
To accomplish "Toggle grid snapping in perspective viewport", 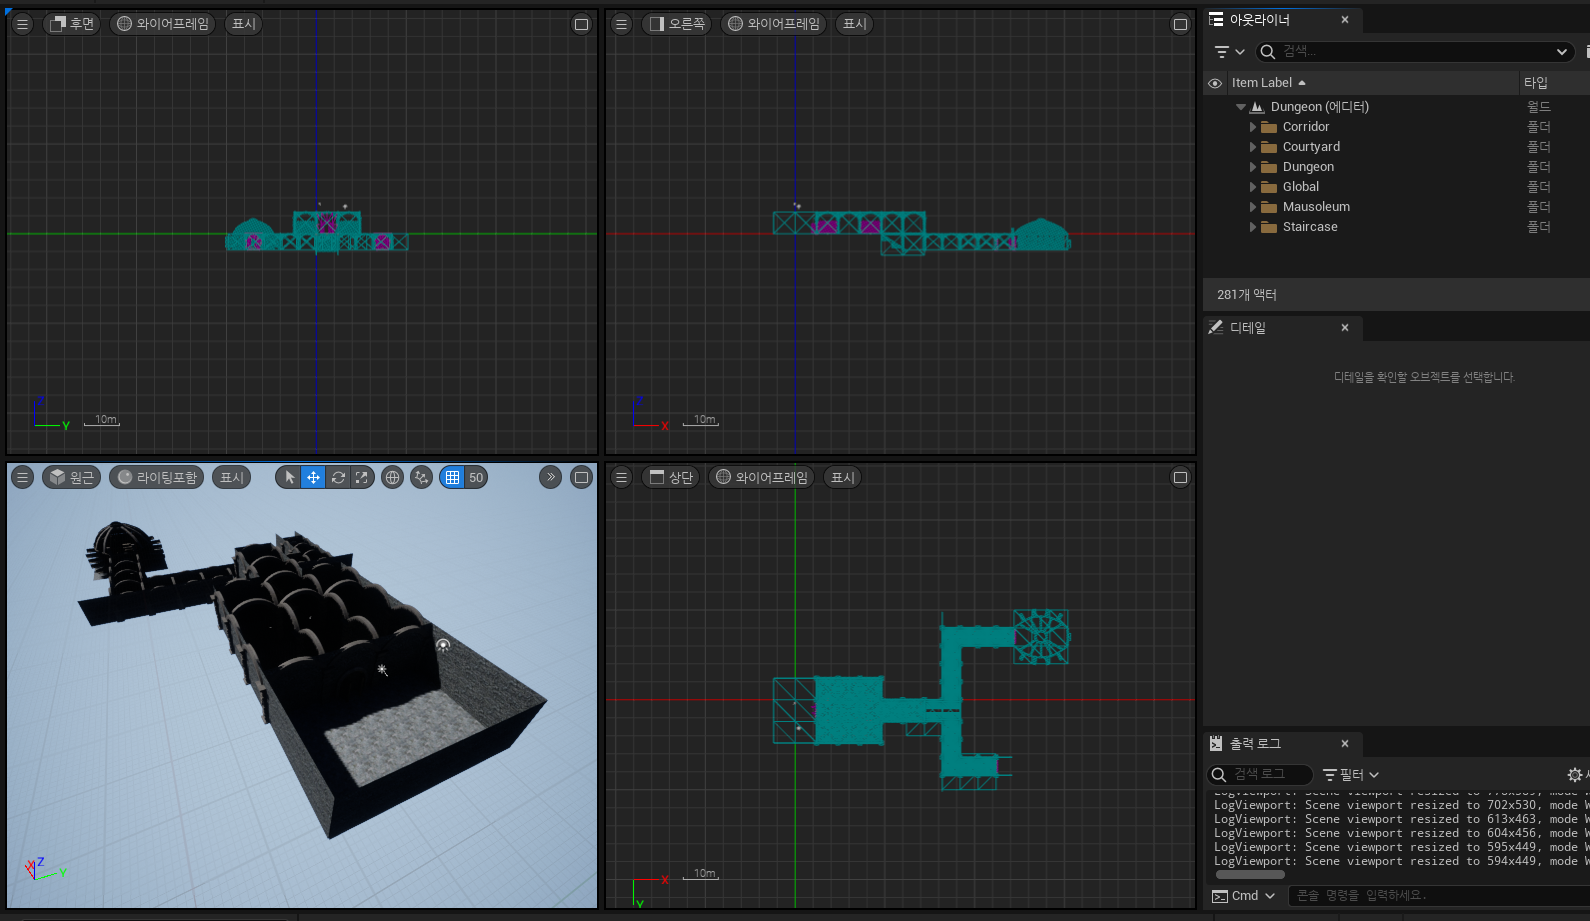I will (452, 478).
